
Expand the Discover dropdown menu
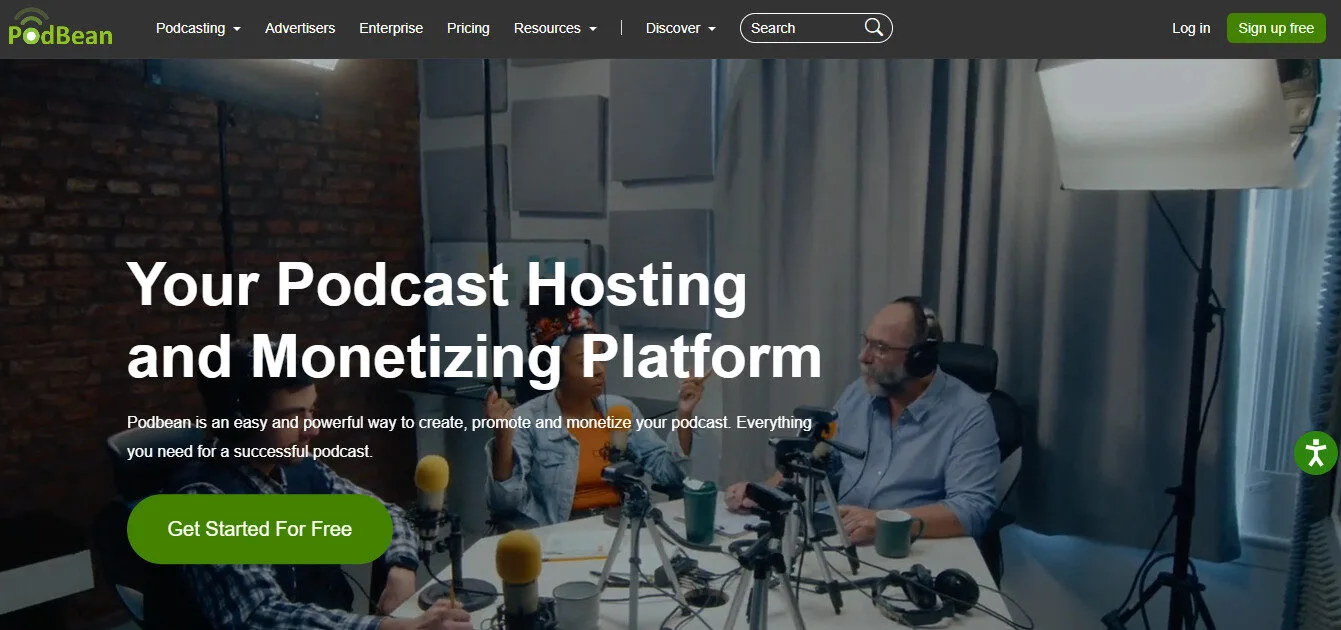(x=673, y=28)
